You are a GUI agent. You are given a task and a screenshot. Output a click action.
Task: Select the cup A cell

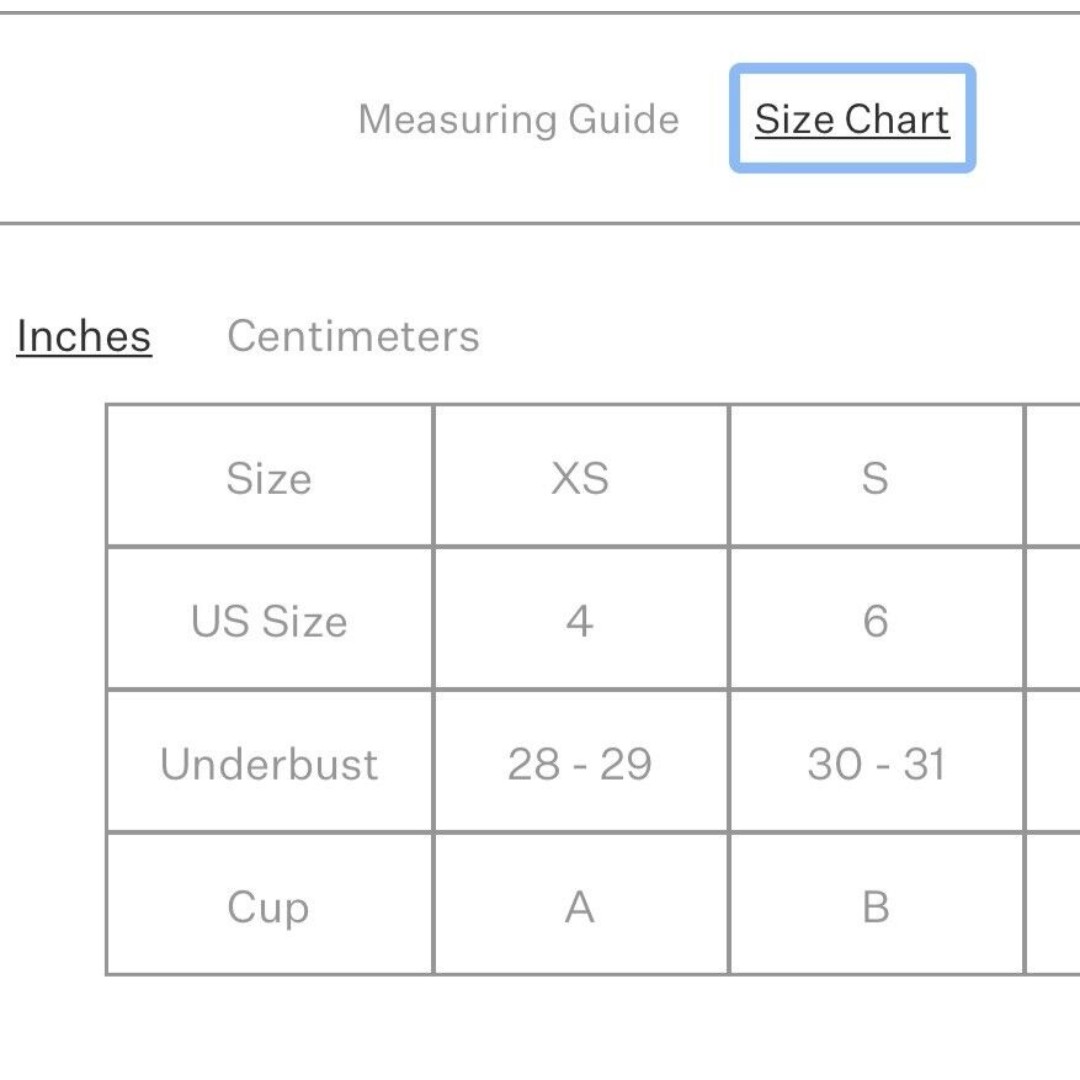click(x=581, y=904)
